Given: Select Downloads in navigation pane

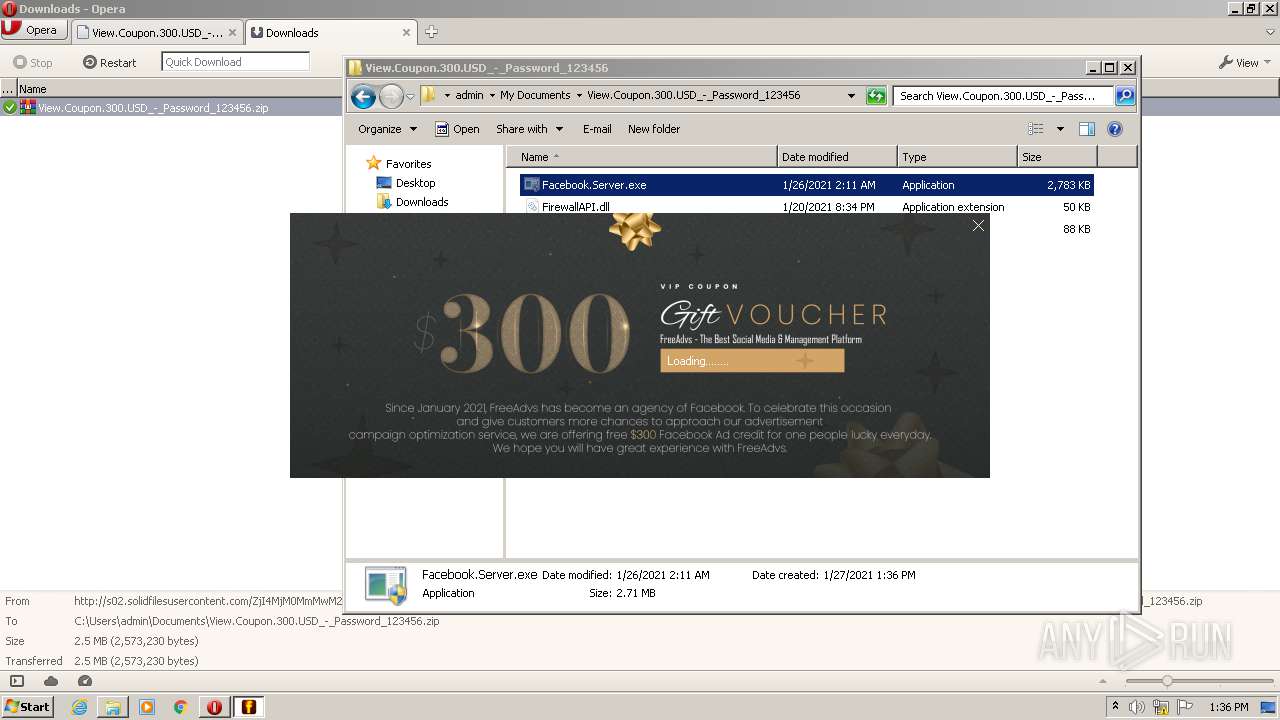Looking at the screenshot, I should pos(412,202).
